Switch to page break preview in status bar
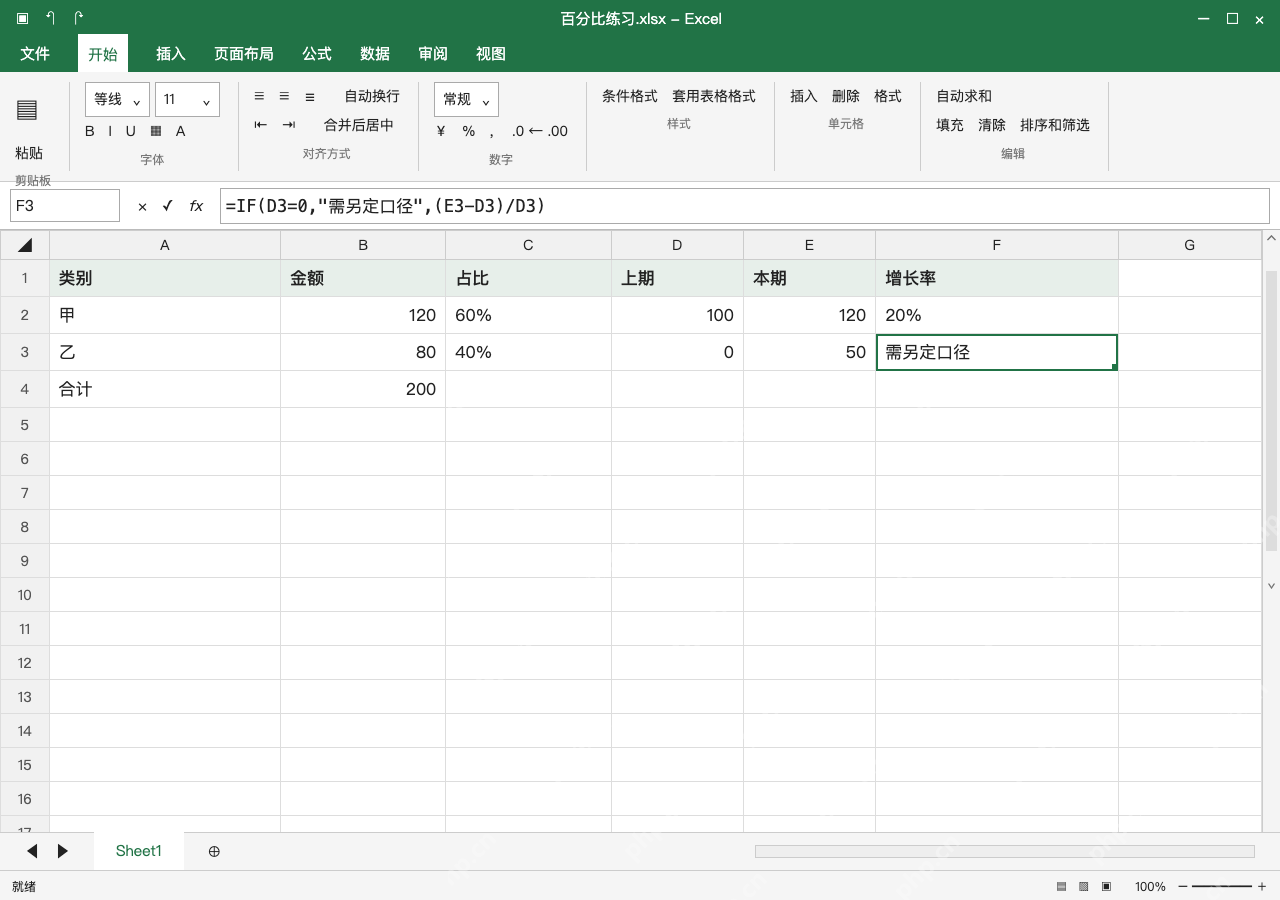Viewport: 1280px width, 900px height. [x=1106, y=886]
